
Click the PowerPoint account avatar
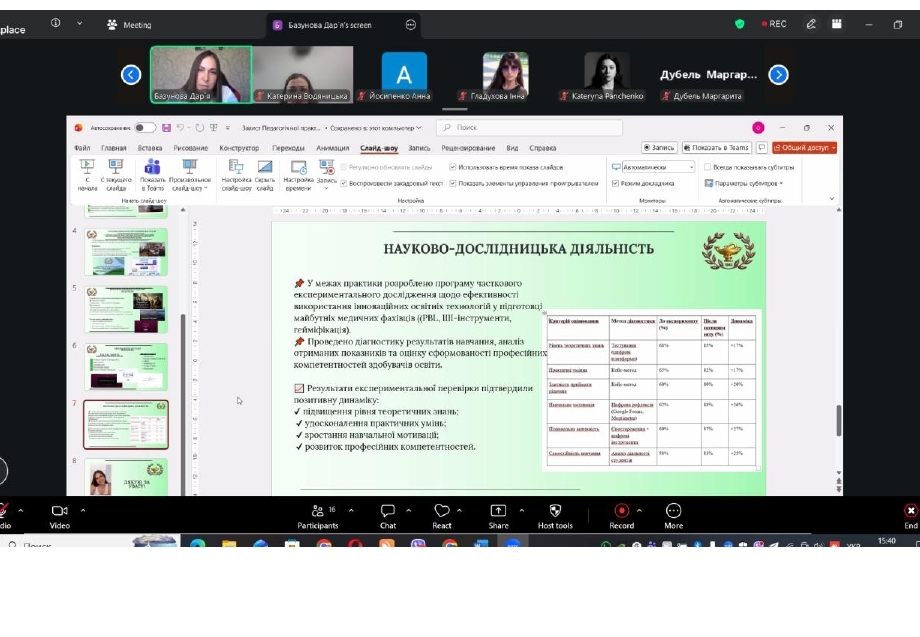[x=758, y=127]
